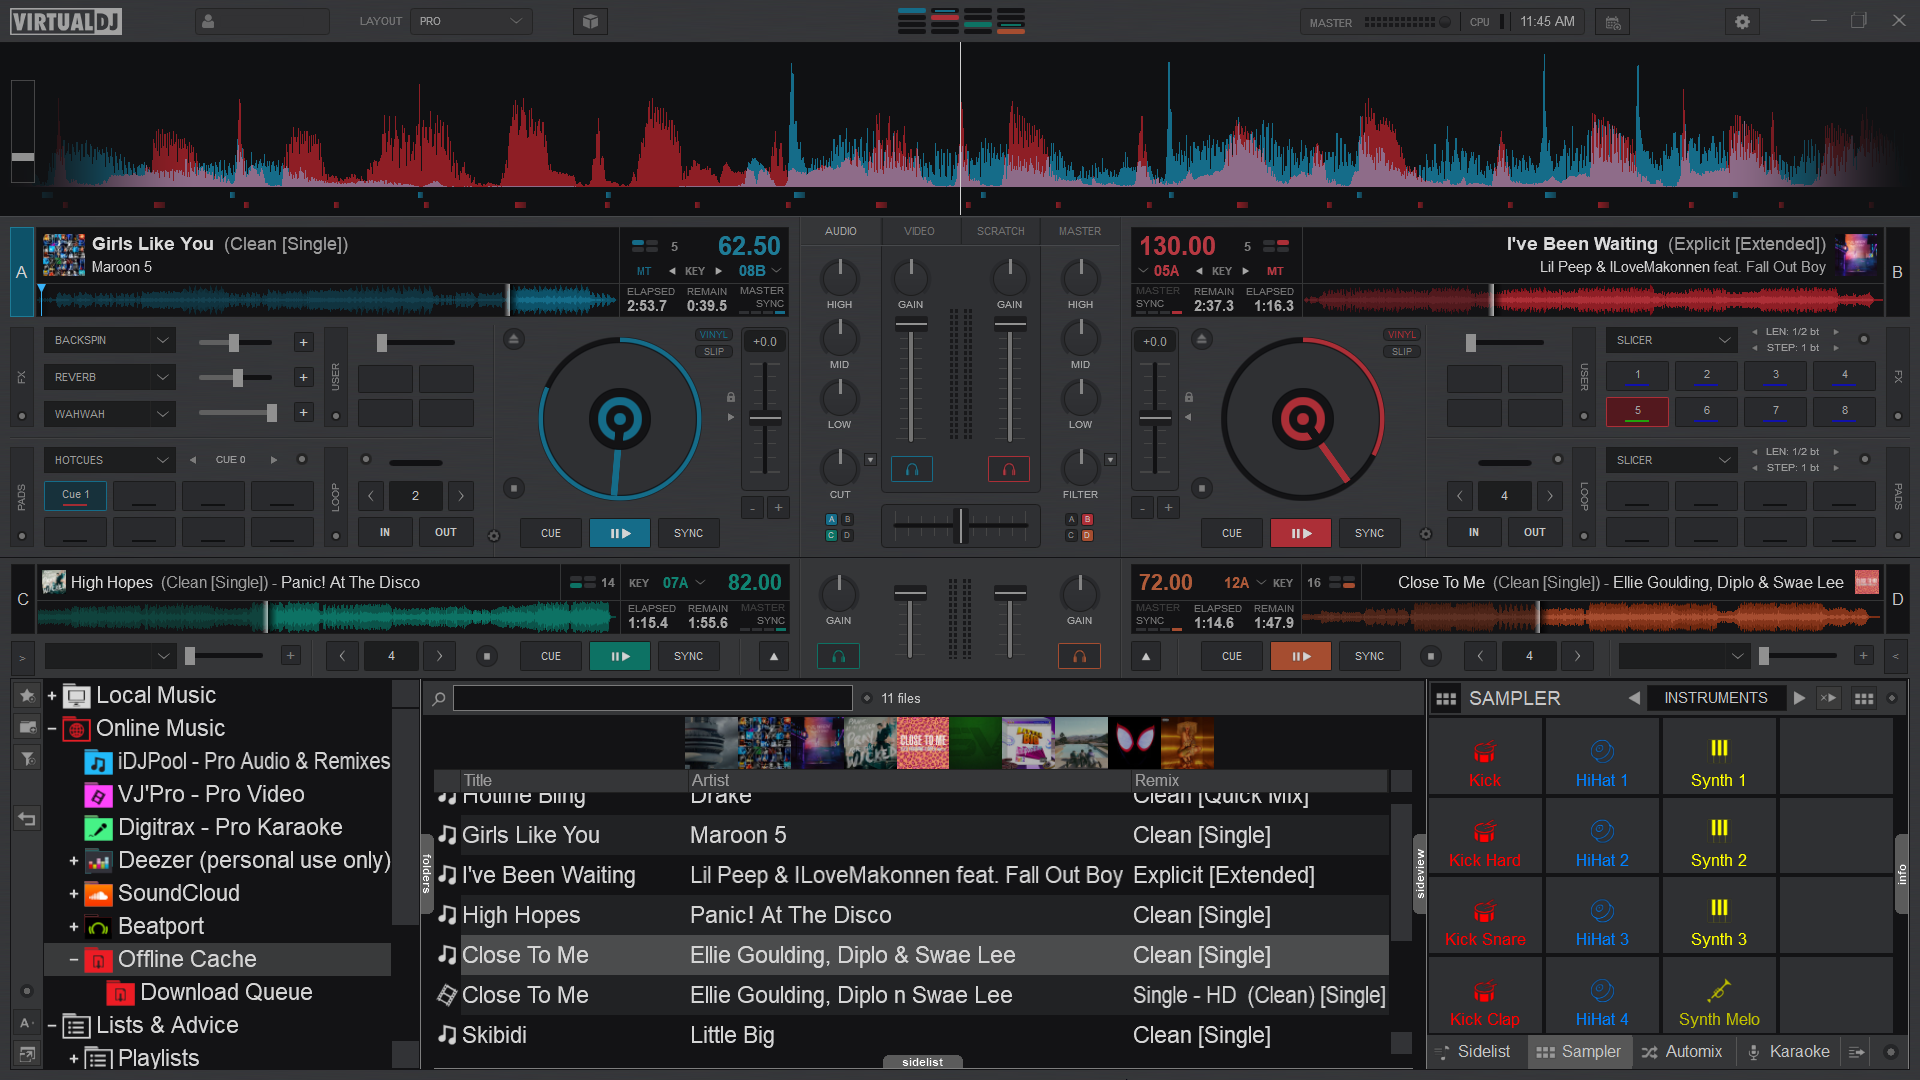Toggle SLIP mode on deck A
Viewport: 1920px width, 1080px height.
pyautogui.click(x=713, y=352)
